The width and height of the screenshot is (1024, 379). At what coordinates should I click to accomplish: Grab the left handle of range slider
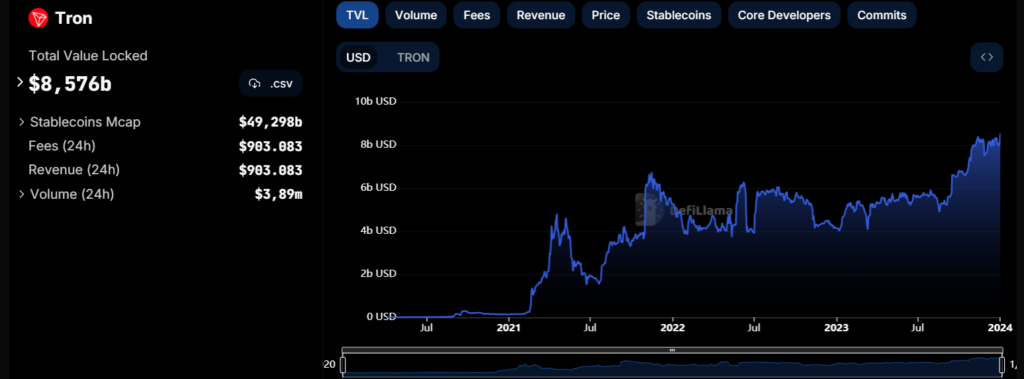click(342, 365)
